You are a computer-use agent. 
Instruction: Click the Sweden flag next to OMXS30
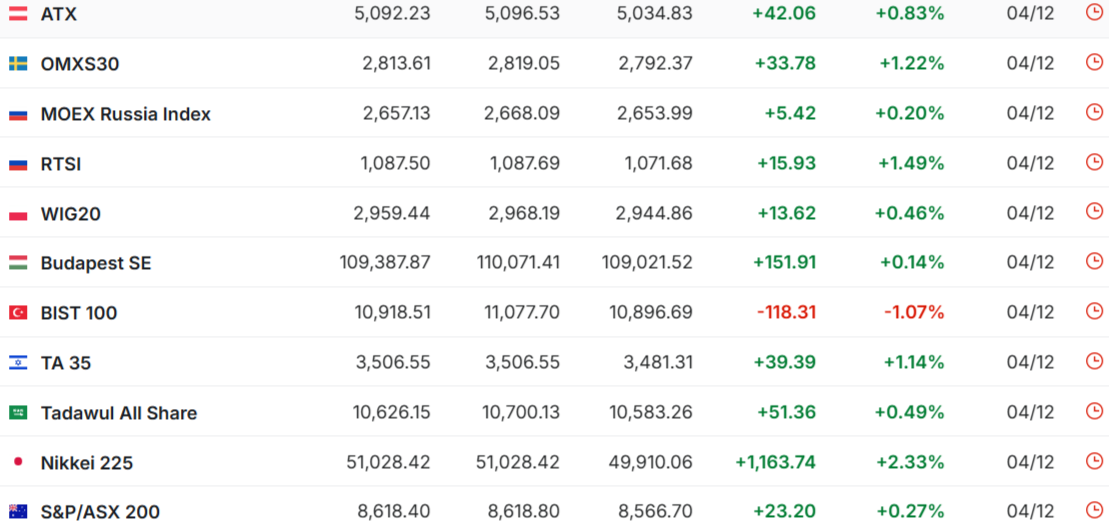click(18, 64)
